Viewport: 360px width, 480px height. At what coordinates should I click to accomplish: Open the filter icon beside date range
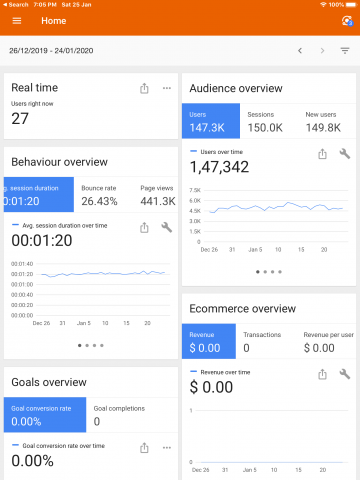pos(345,51)
